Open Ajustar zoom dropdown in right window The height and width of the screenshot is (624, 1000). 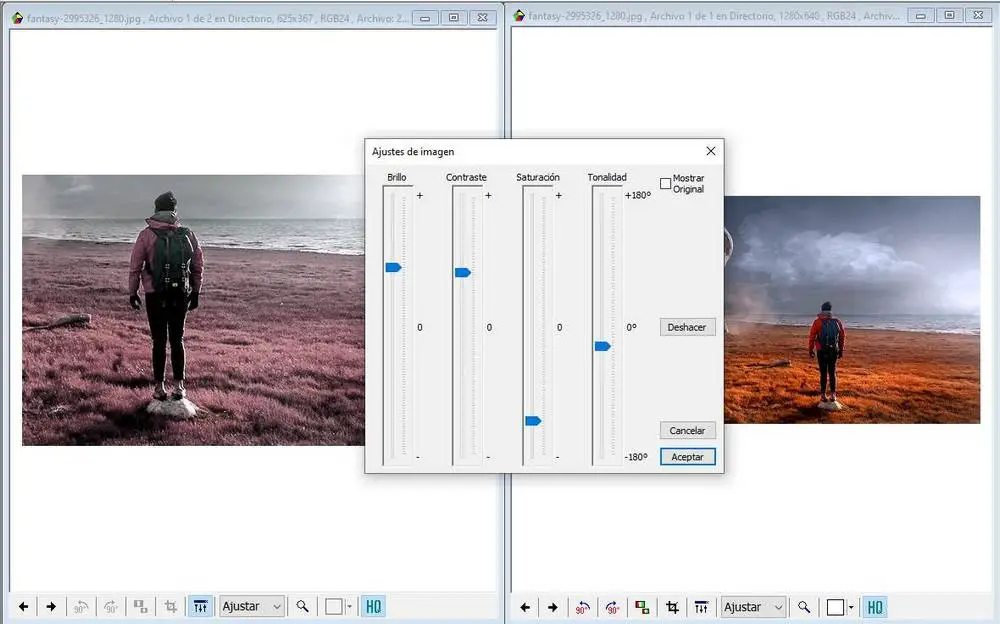pos(754,607)
